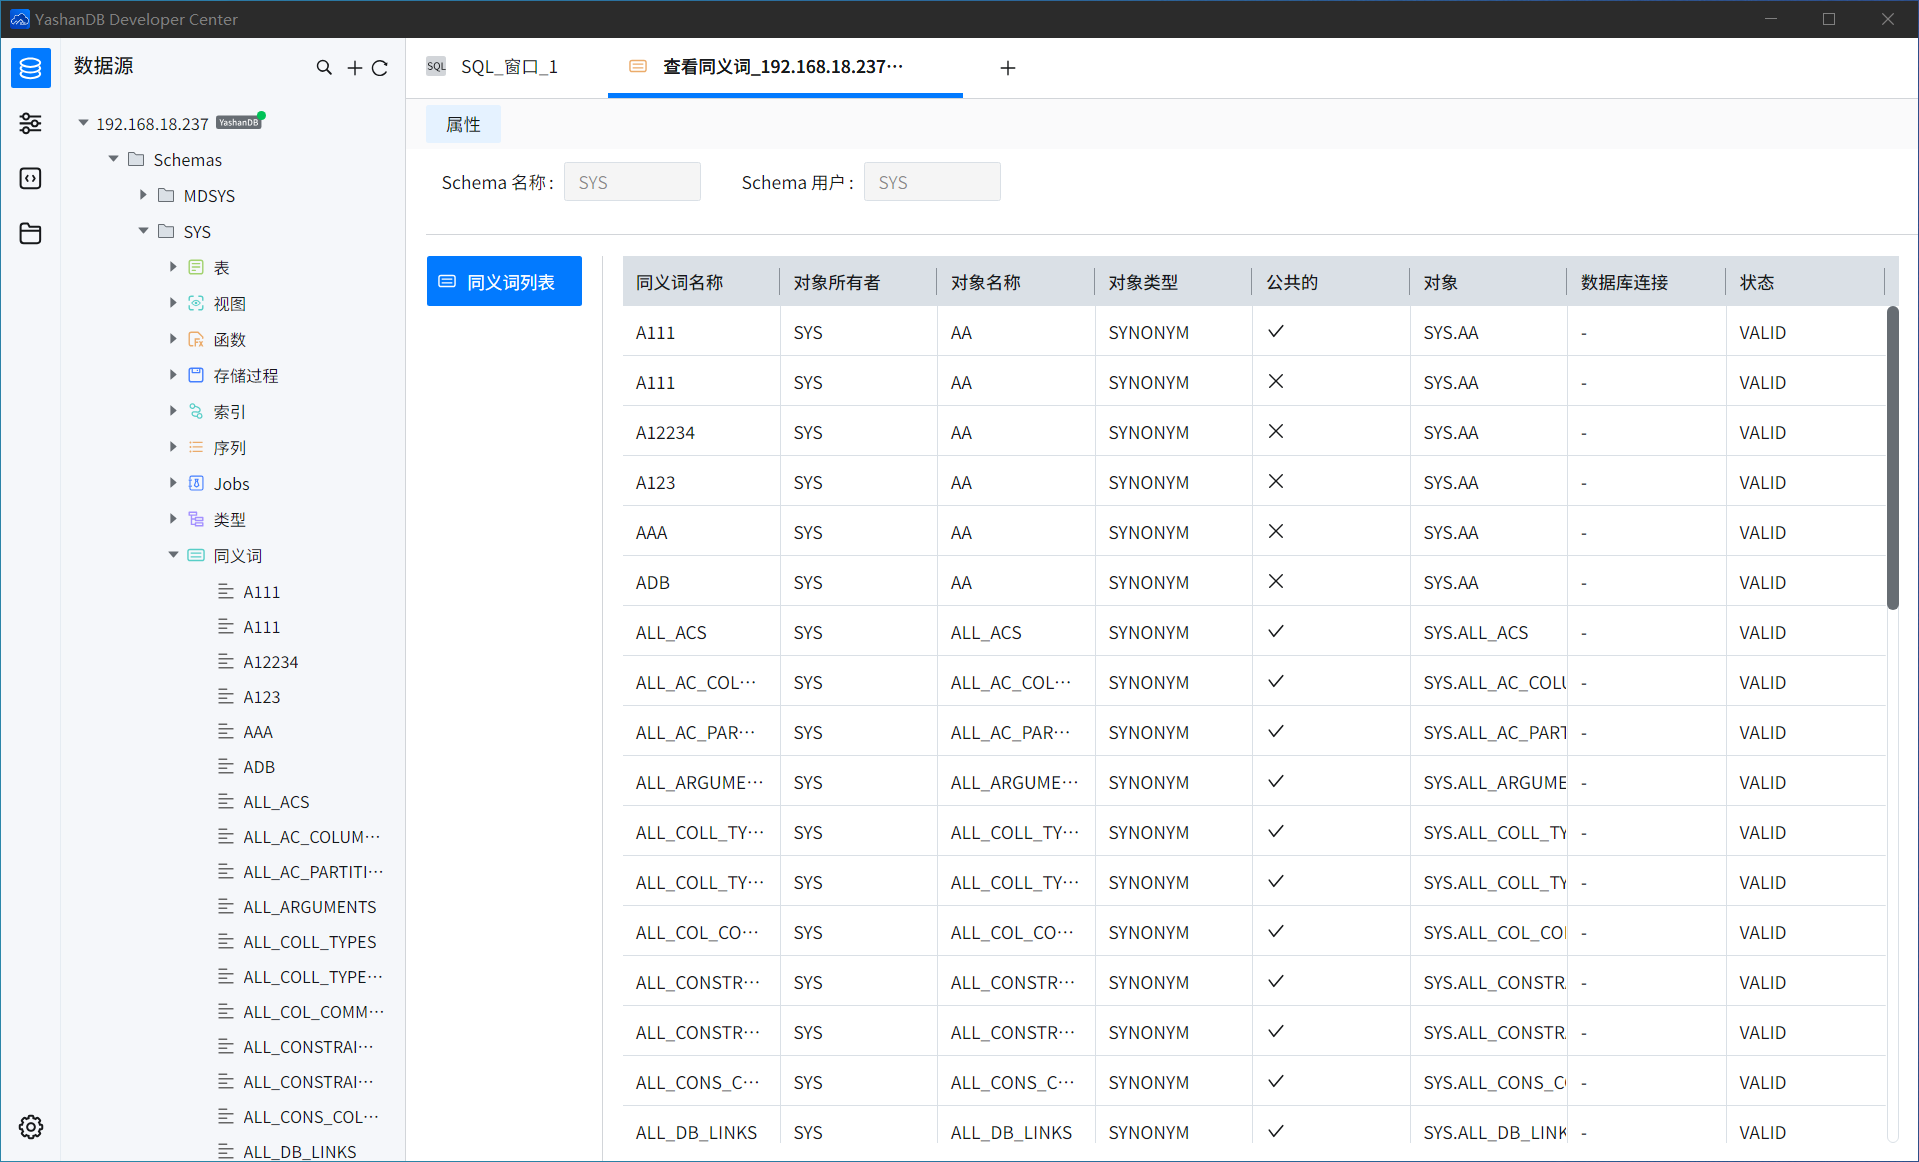Image resolution: width=1919 pixels, height=1162 pixels.
Task: Open the code snippet panel icon
Action: pos(31,178)
